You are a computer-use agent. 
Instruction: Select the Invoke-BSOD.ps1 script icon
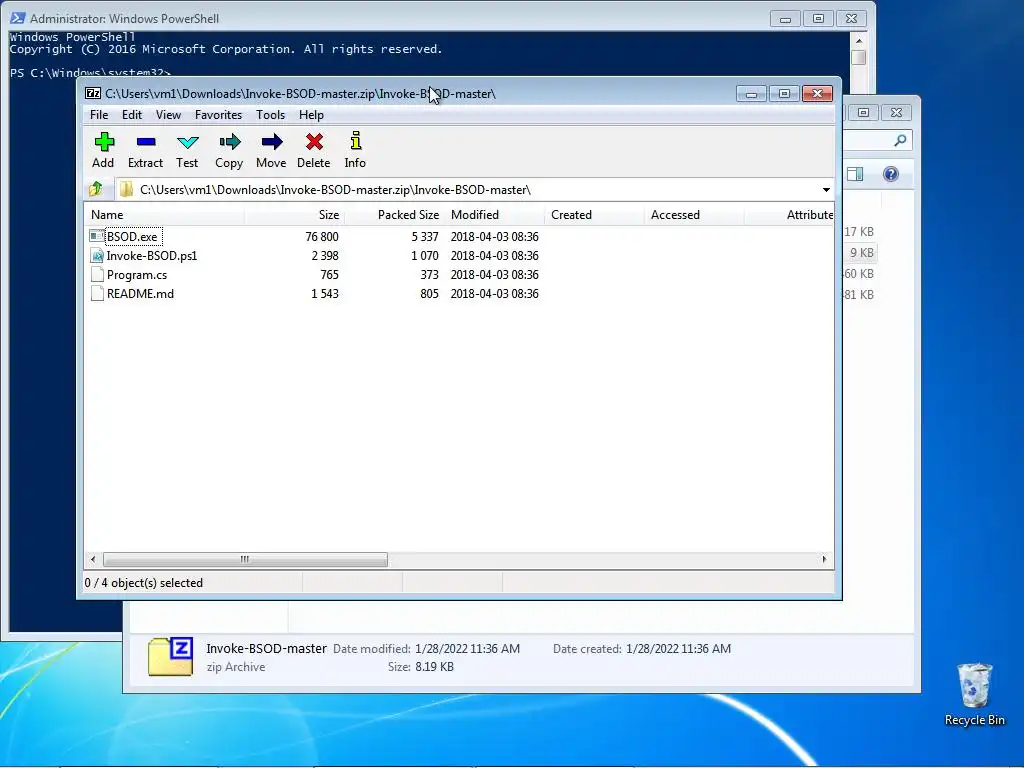(97, 255)
